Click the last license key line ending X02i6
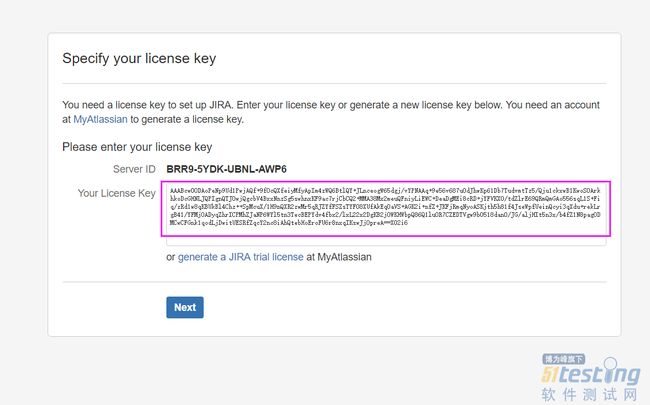Image resolution: width=650 pixels, height=405 pixels. click(x=289, y=223)
